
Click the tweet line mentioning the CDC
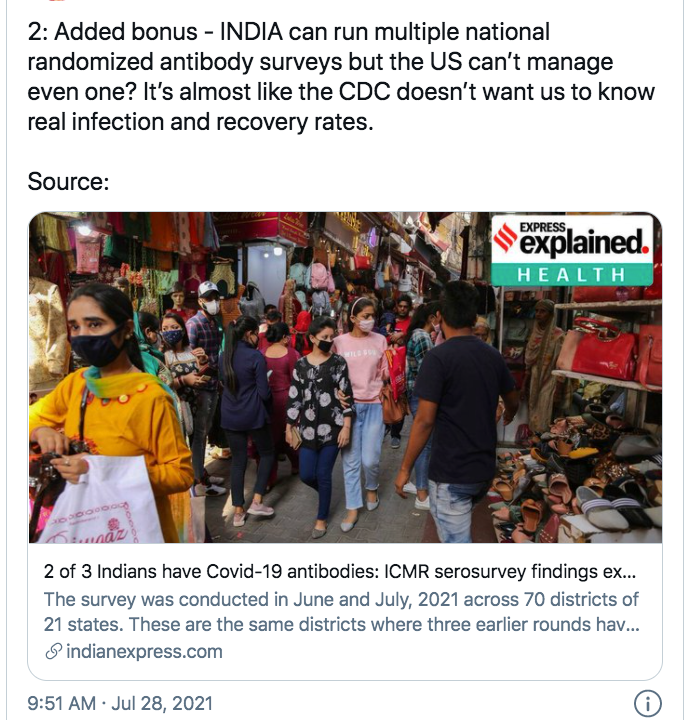(x=340, y=92)
